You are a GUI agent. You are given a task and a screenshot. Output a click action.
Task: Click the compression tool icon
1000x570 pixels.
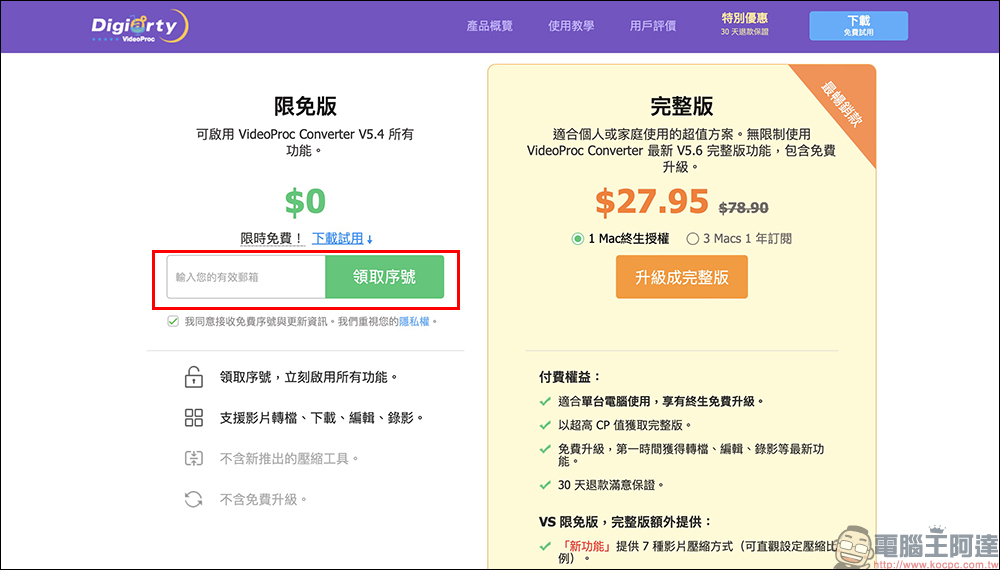[193, 458]
